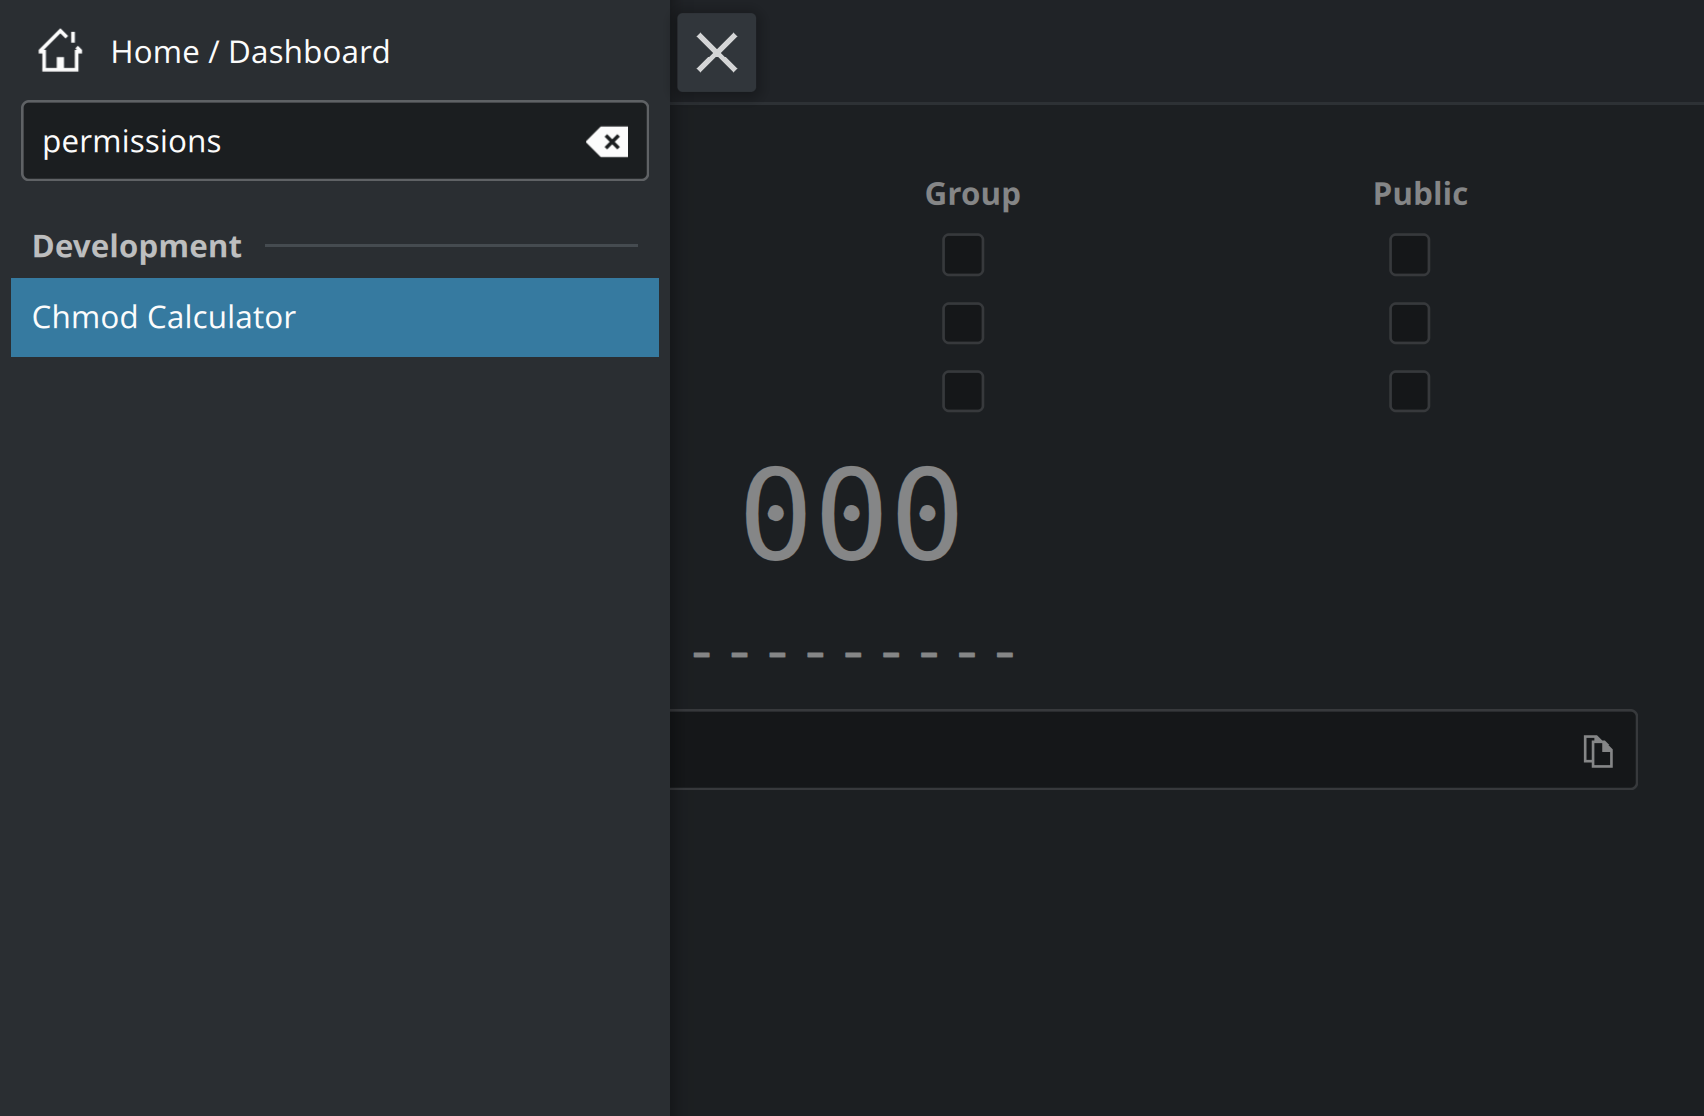Screen dimensions: 1704x1116
Task: Click the Public column header
Action: tap(1420, 193)
